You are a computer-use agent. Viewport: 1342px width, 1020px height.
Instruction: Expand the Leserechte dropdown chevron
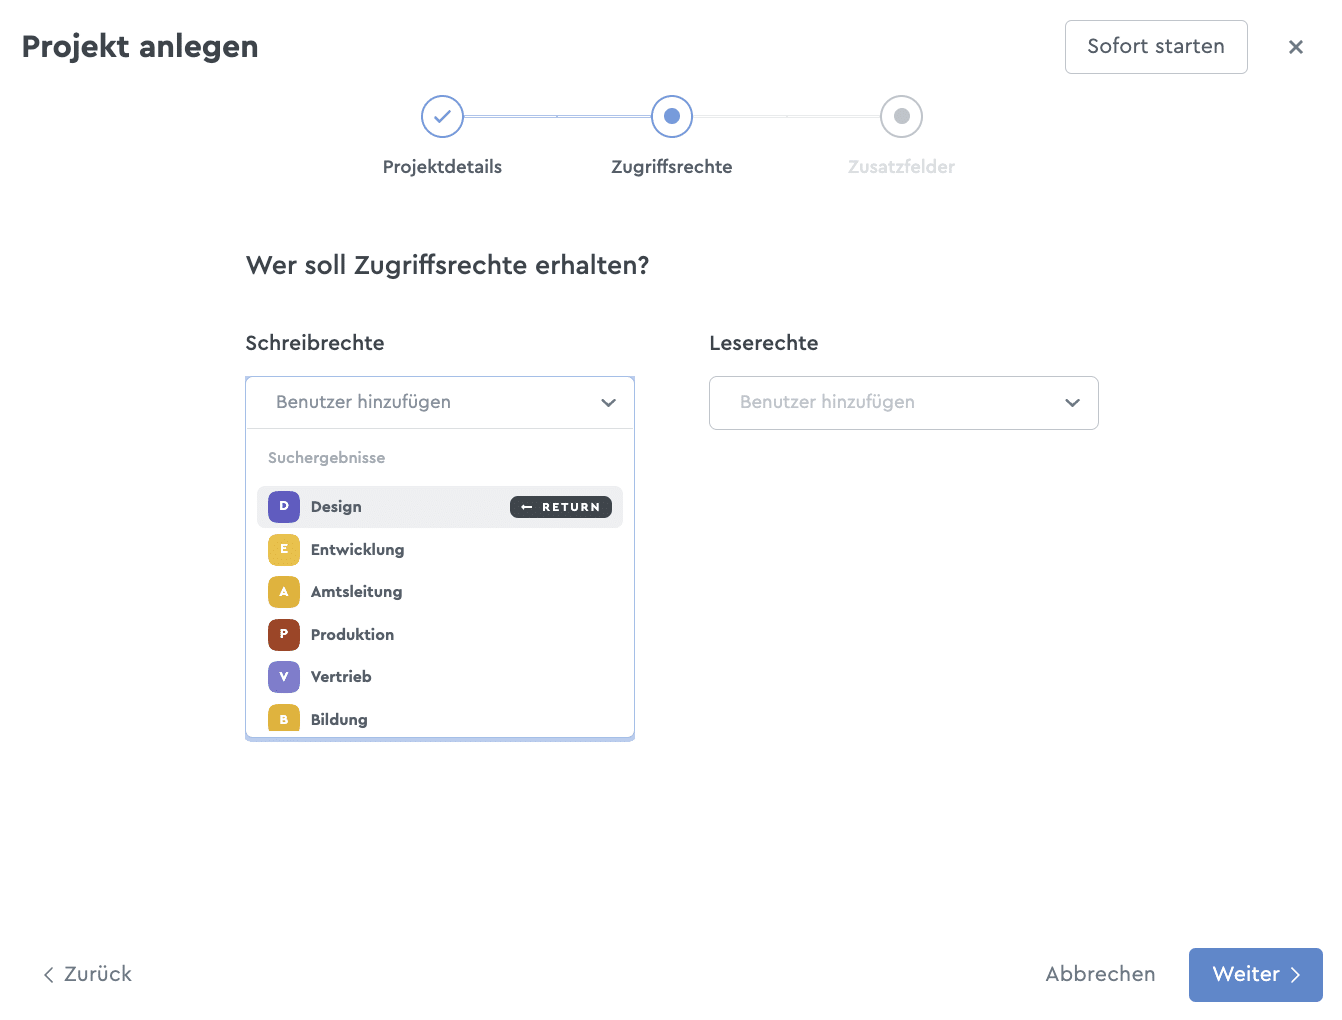point(1072,403)
